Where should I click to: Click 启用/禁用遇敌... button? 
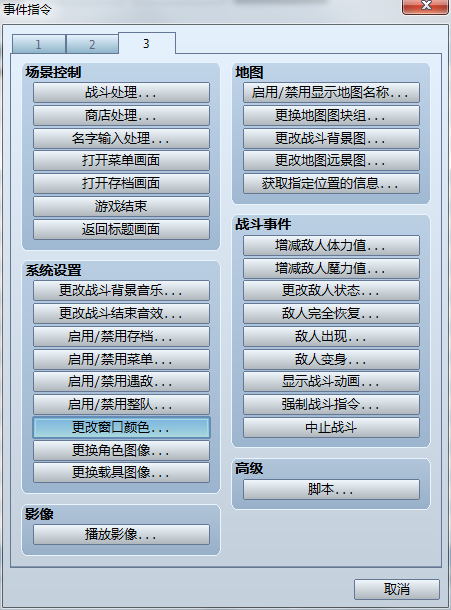tap(121, 381)
